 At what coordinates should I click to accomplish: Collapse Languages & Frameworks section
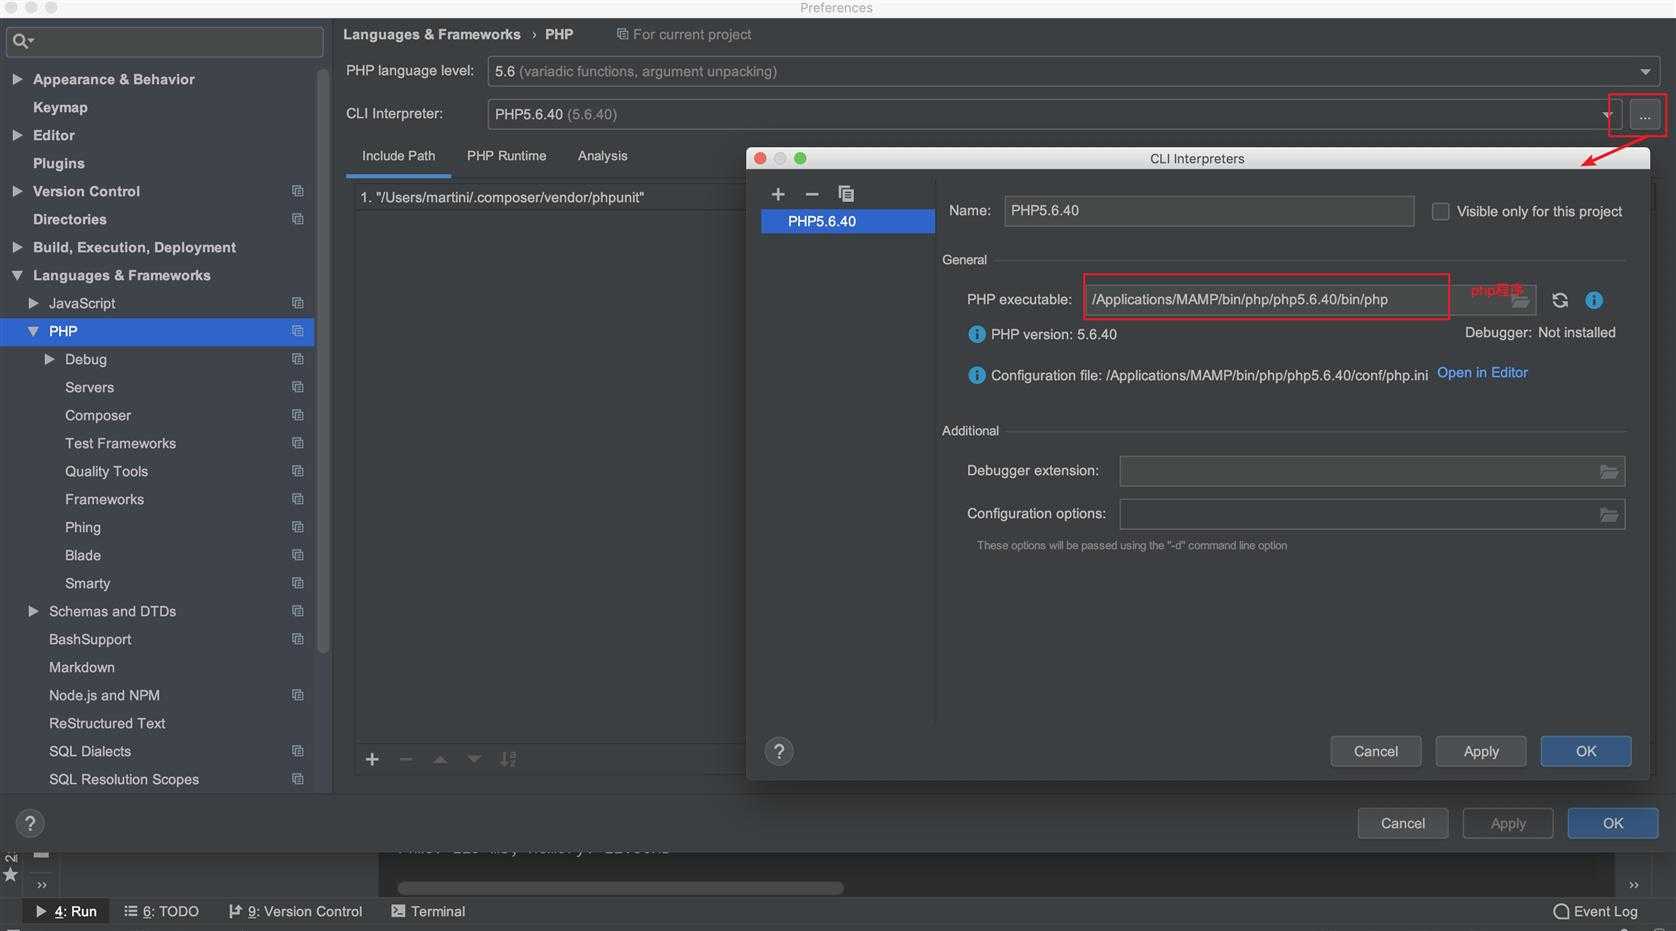pyautogui.click(x=17, y=275)
